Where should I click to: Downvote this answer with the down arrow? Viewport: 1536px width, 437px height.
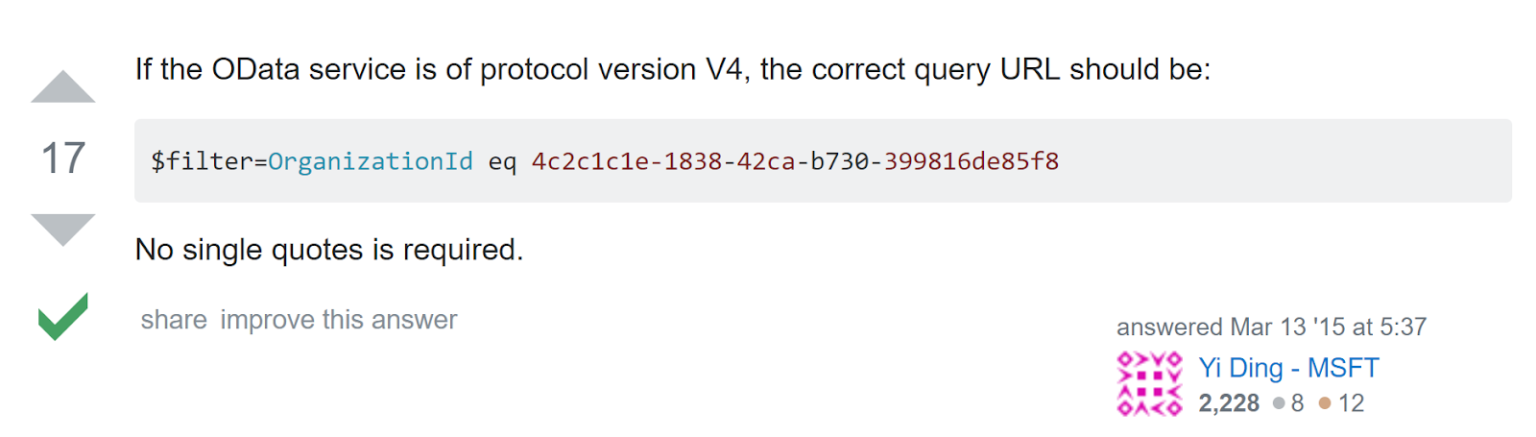[x=63, y=229]
